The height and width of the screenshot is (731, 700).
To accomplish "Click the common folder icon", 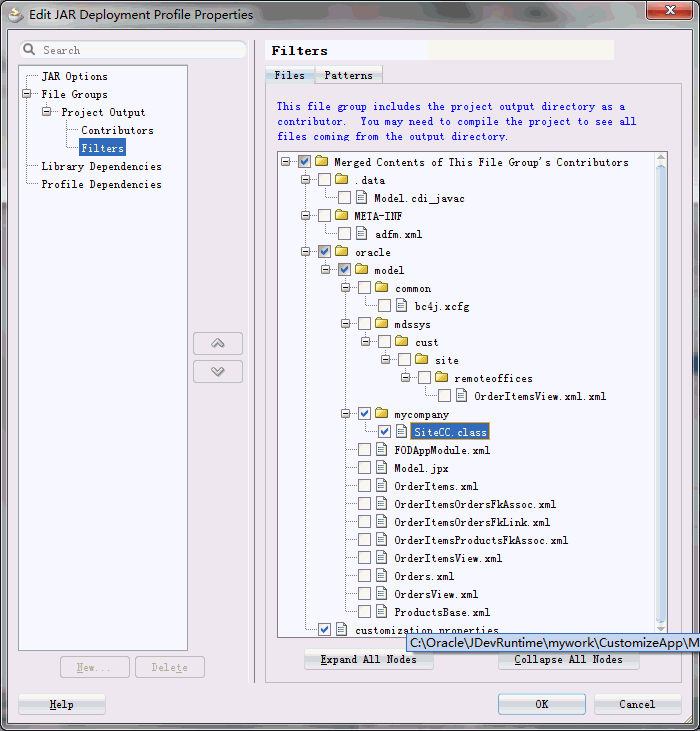I will pos(382,288).
